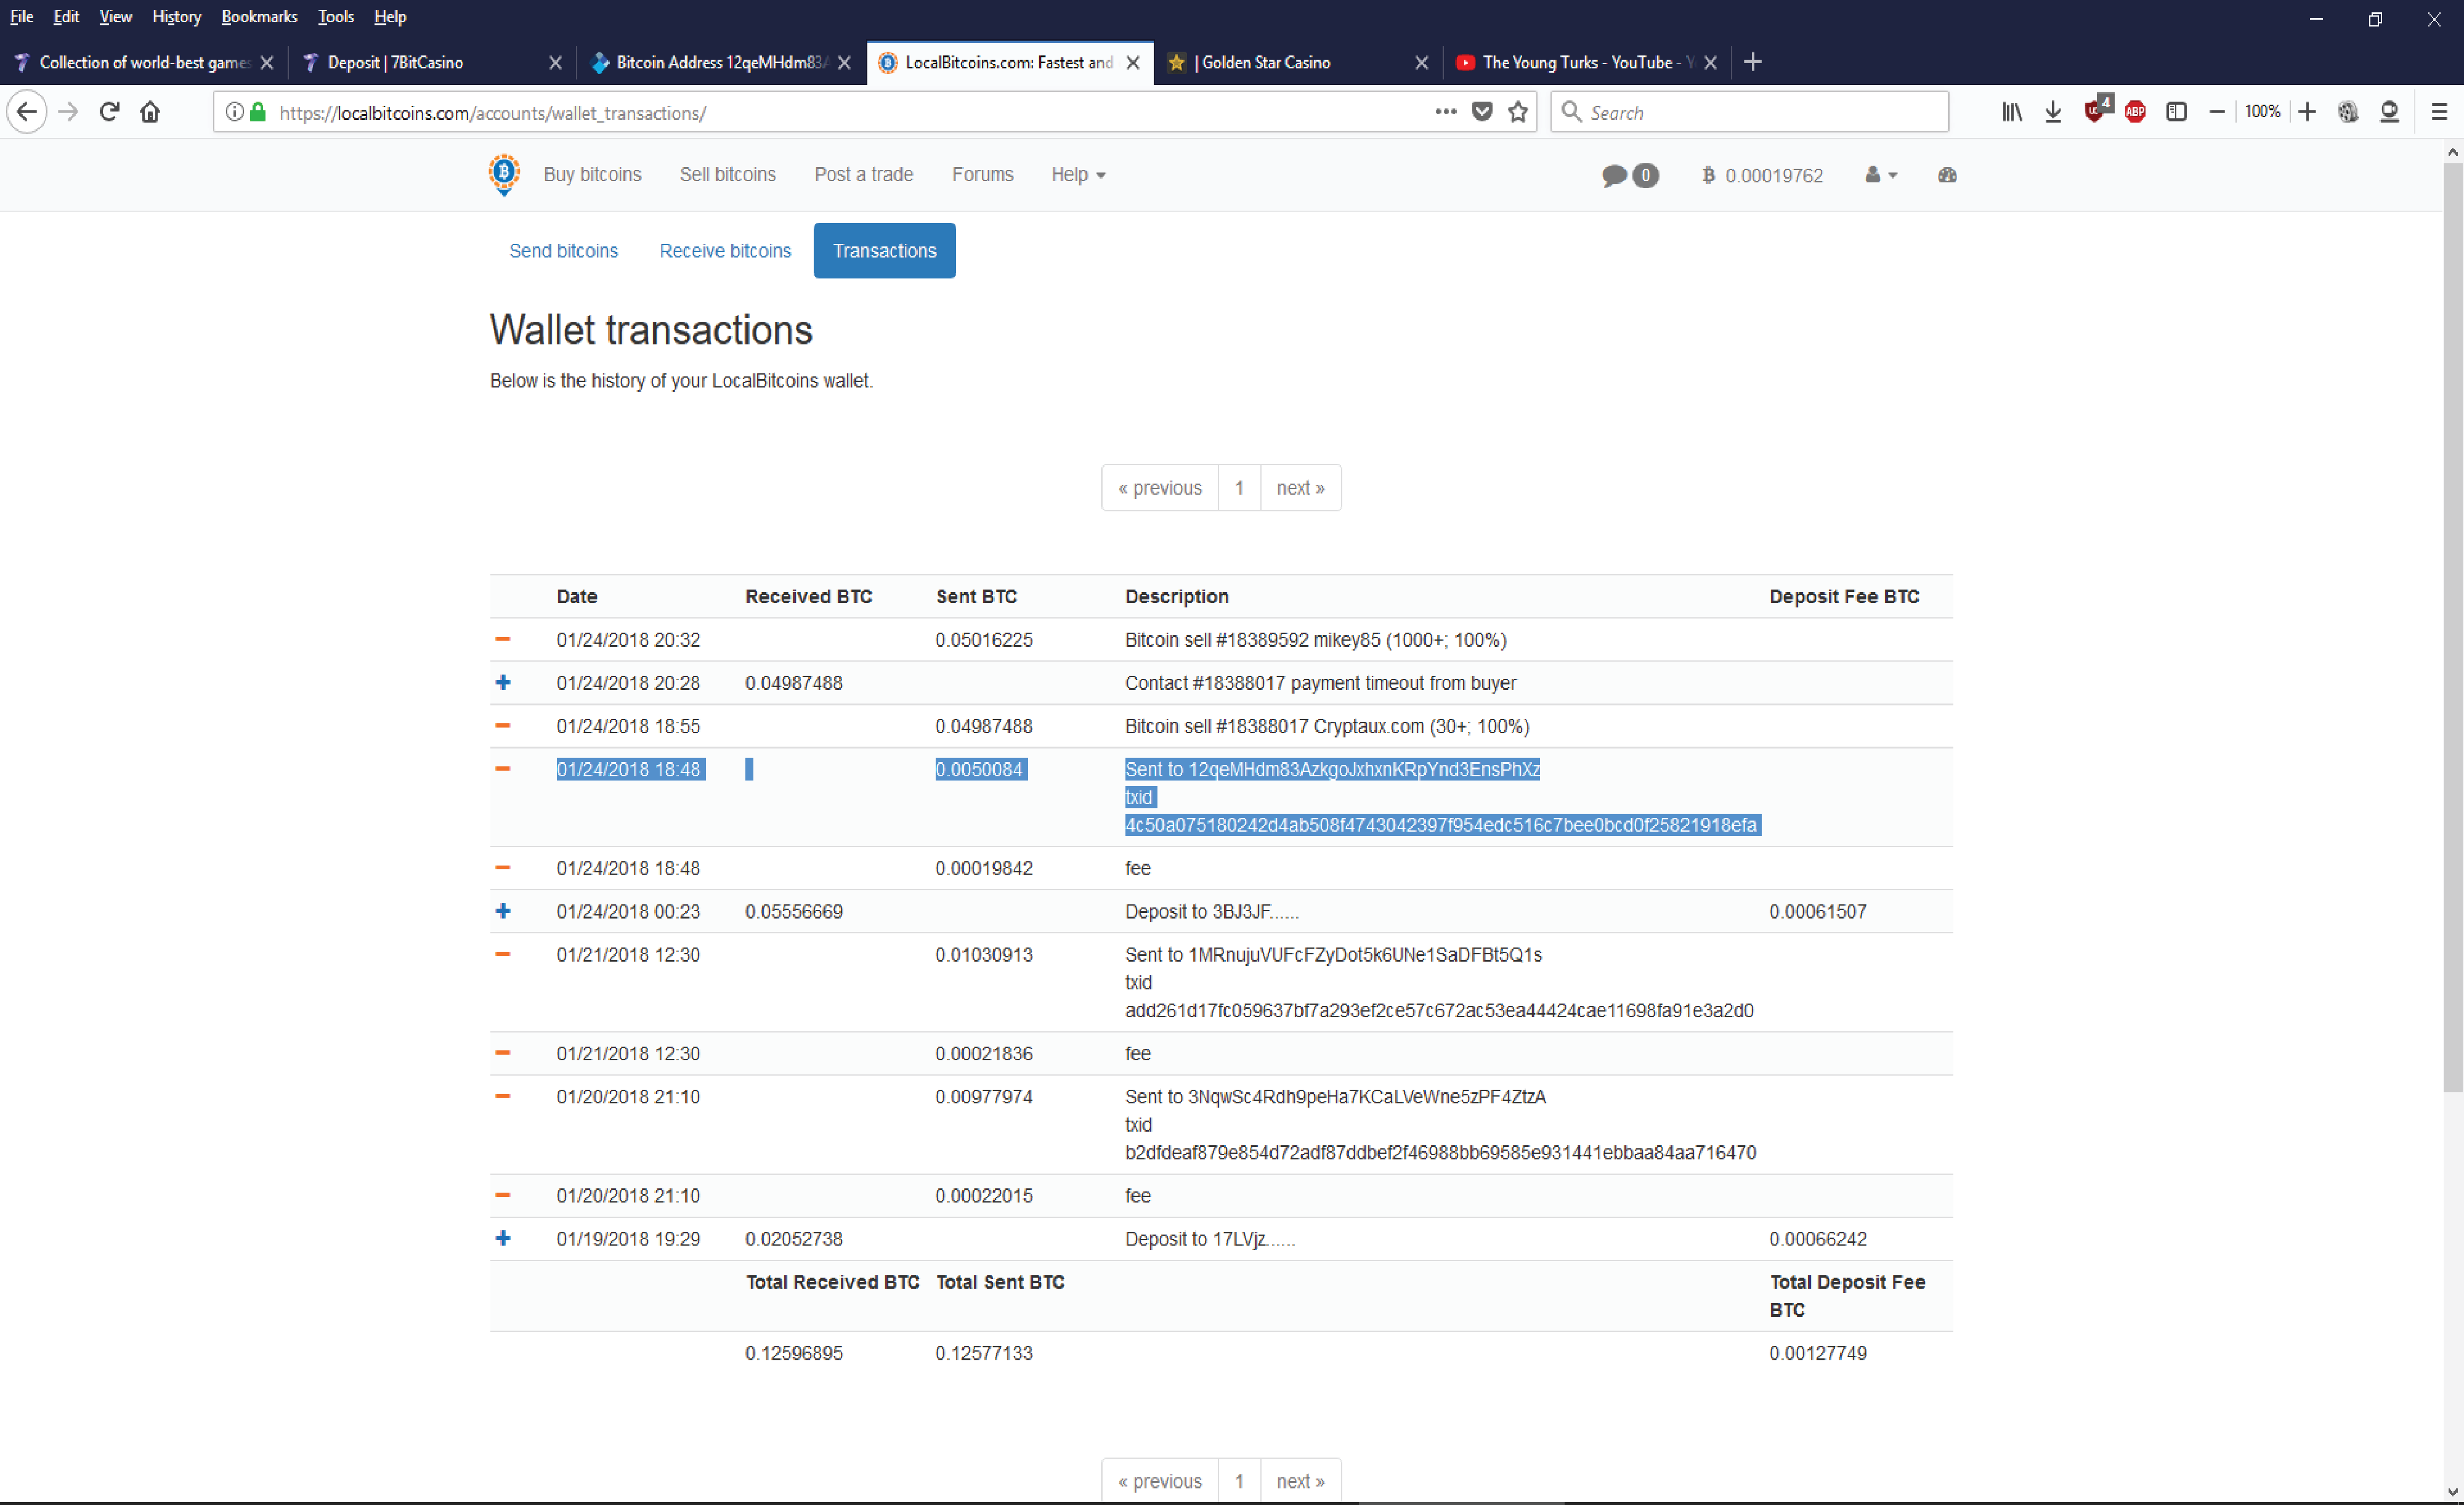The width and height of the screenshot is (2464, 1505).
Task: Open the Library bookshelf icon
Action: tap(2012, 112)
